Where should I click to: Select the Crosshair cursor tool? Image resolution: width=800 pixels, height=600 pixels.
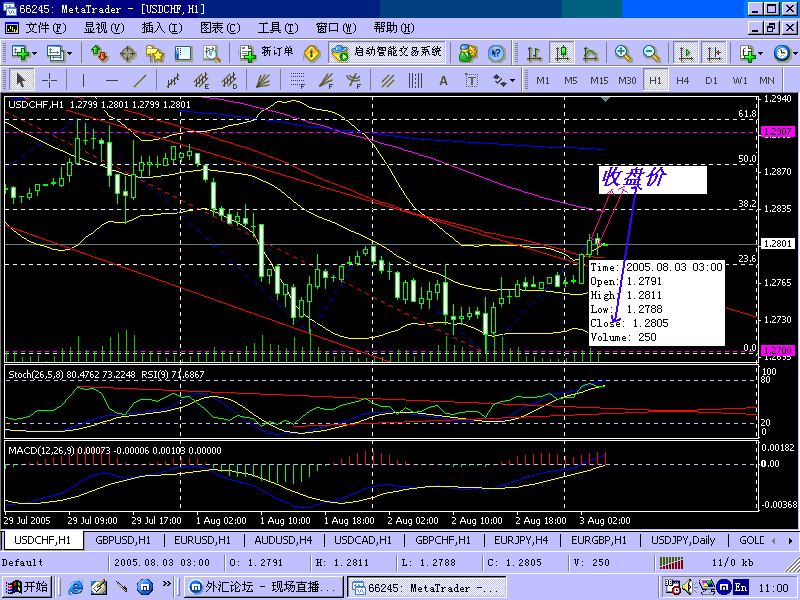(x=48, y=80)
